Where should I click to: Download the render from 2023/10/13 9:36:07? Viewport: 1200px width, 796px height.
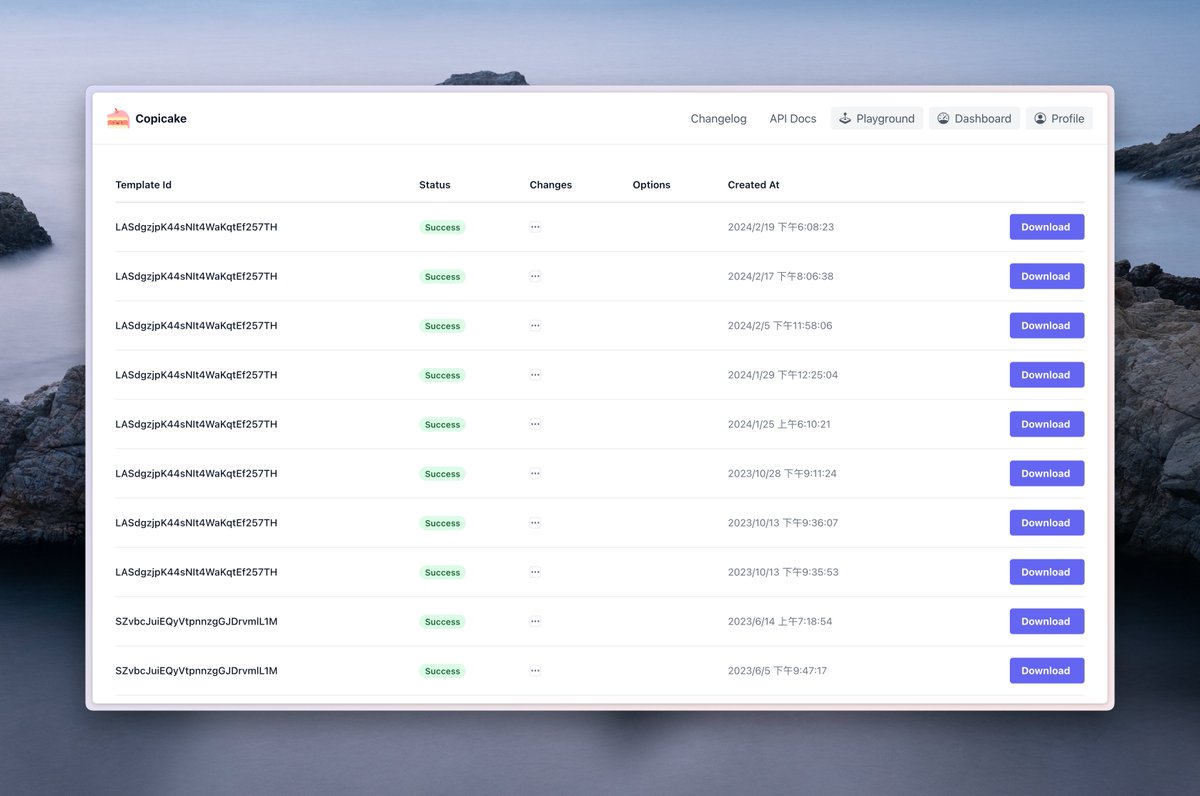click(x=1046, y=523)
